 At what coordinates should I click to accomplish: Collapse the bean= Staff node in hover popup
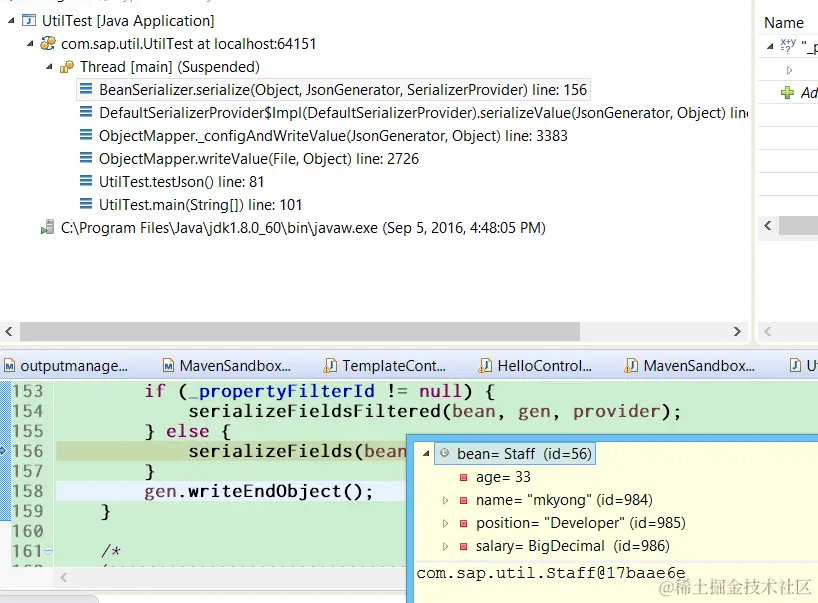tap(426, 454)
